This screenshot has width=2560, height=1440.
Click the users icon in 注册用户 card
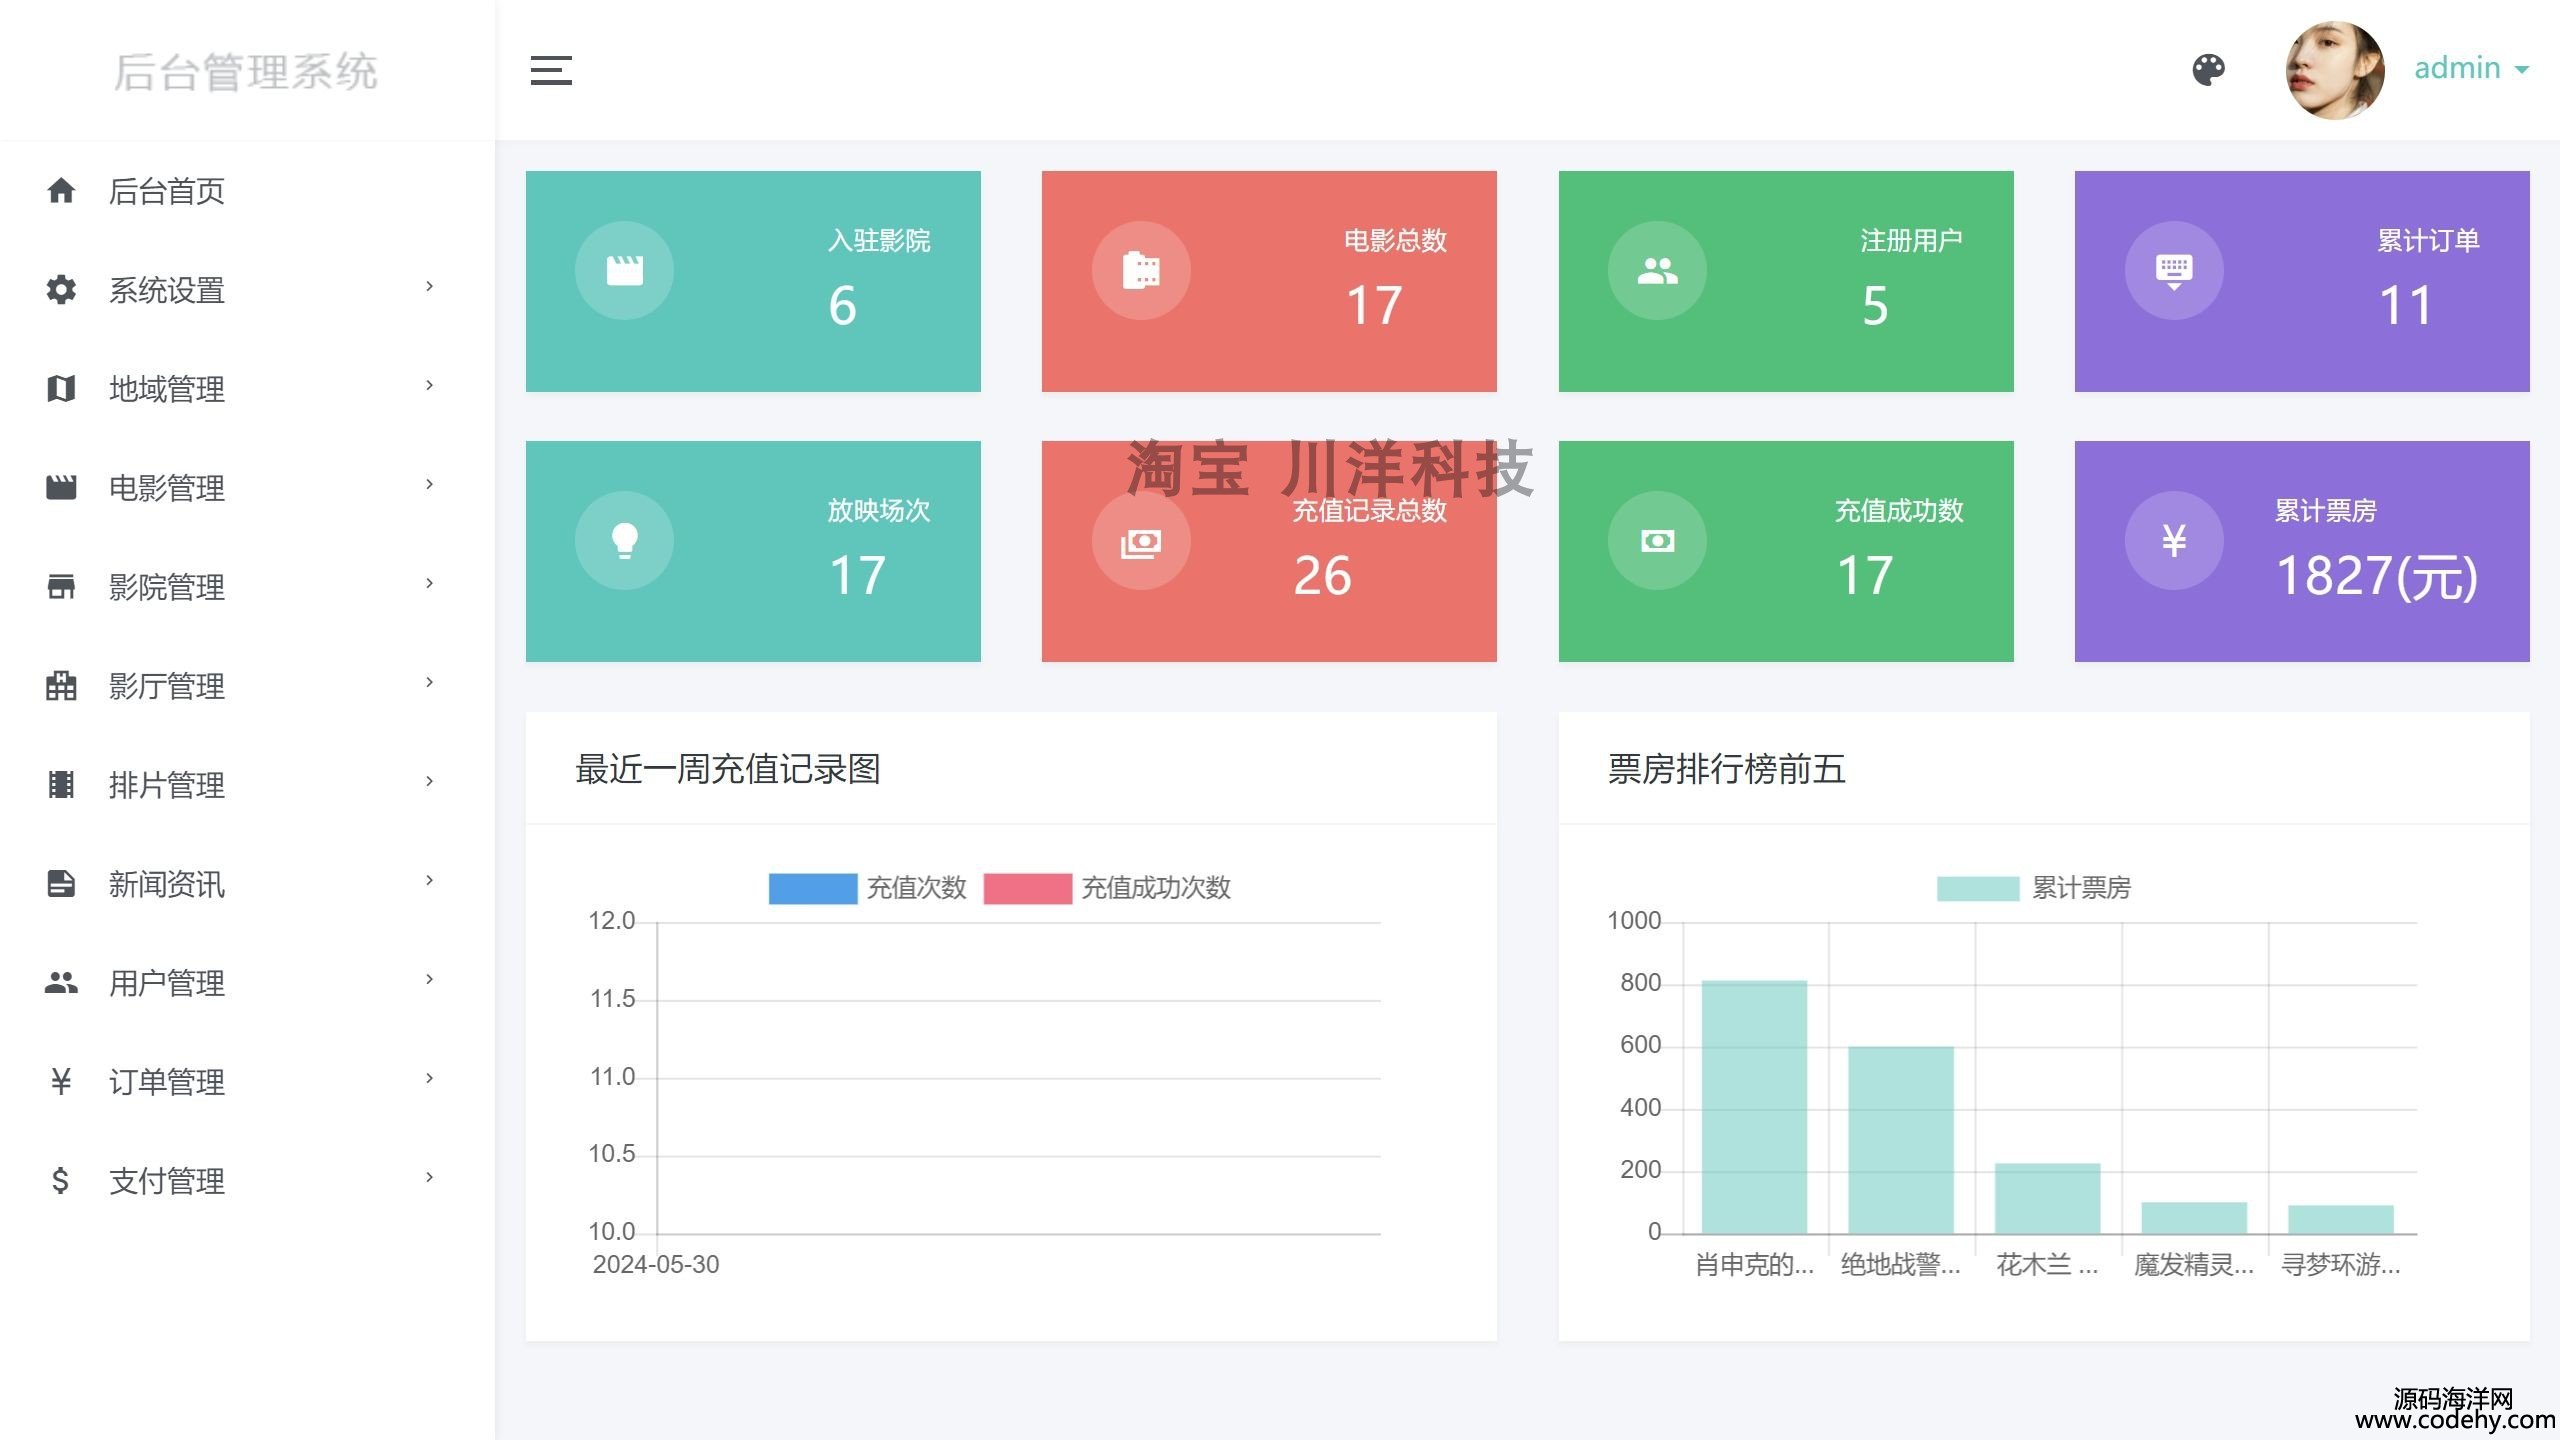point(1657,270)
